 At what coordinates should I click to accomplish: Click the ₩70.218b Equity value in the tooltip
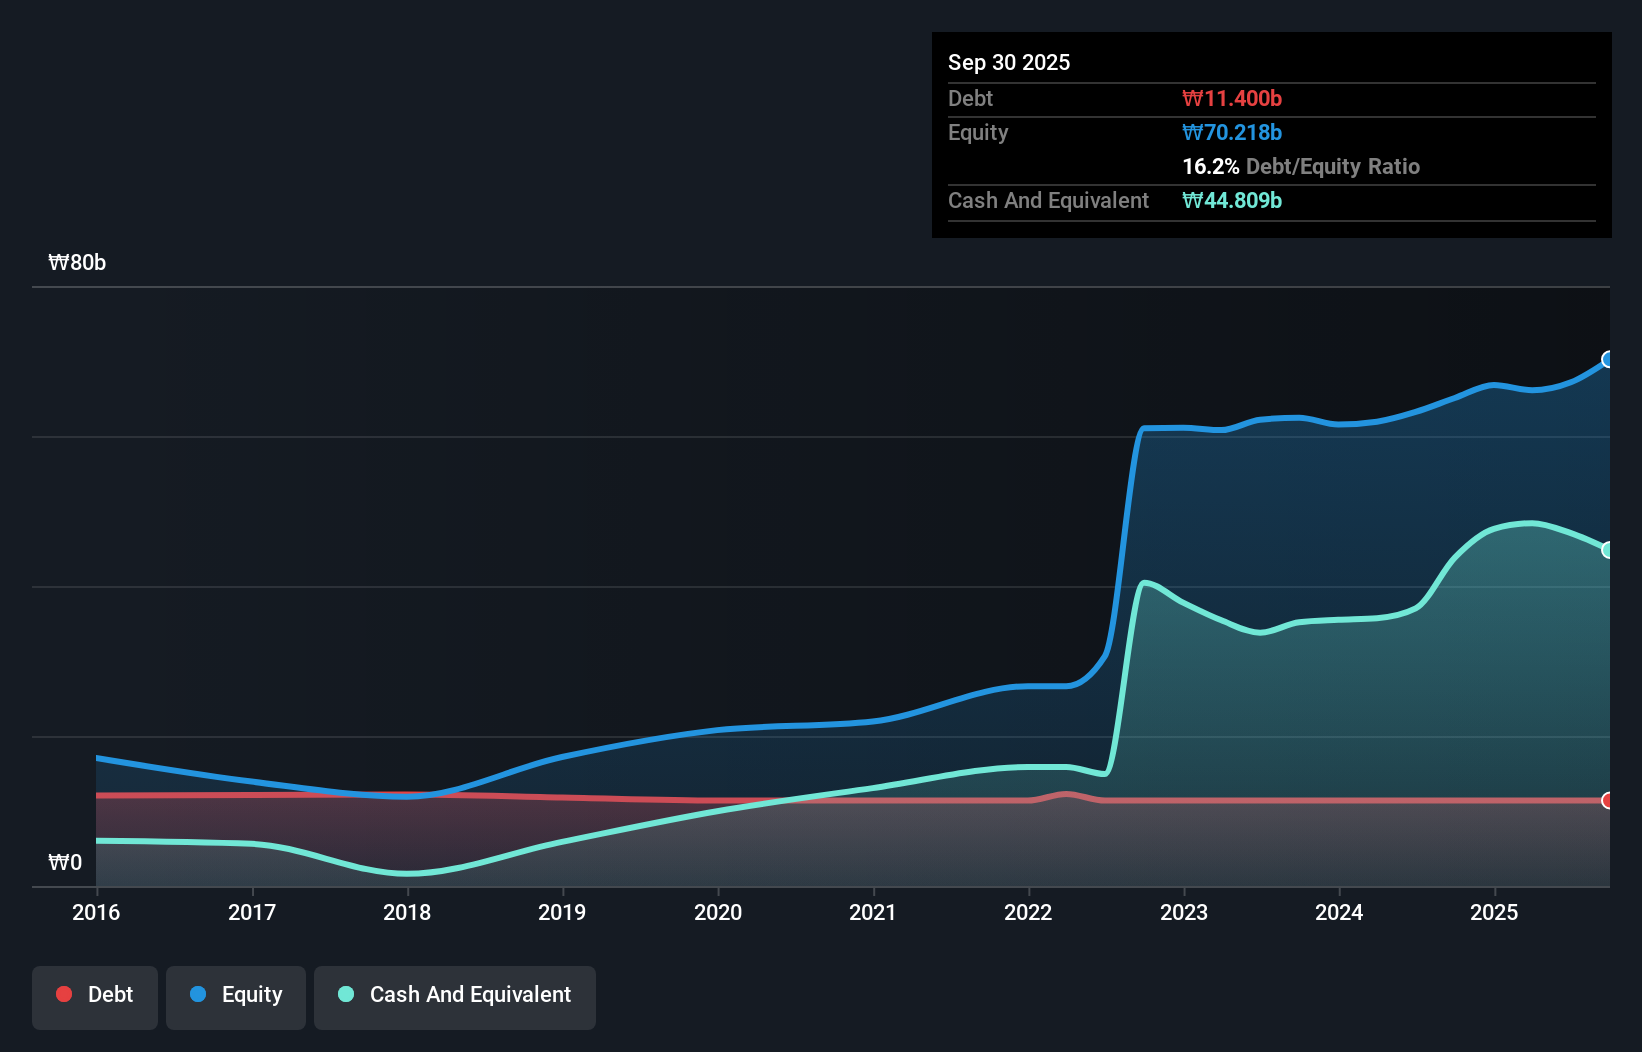[1232, 132]
